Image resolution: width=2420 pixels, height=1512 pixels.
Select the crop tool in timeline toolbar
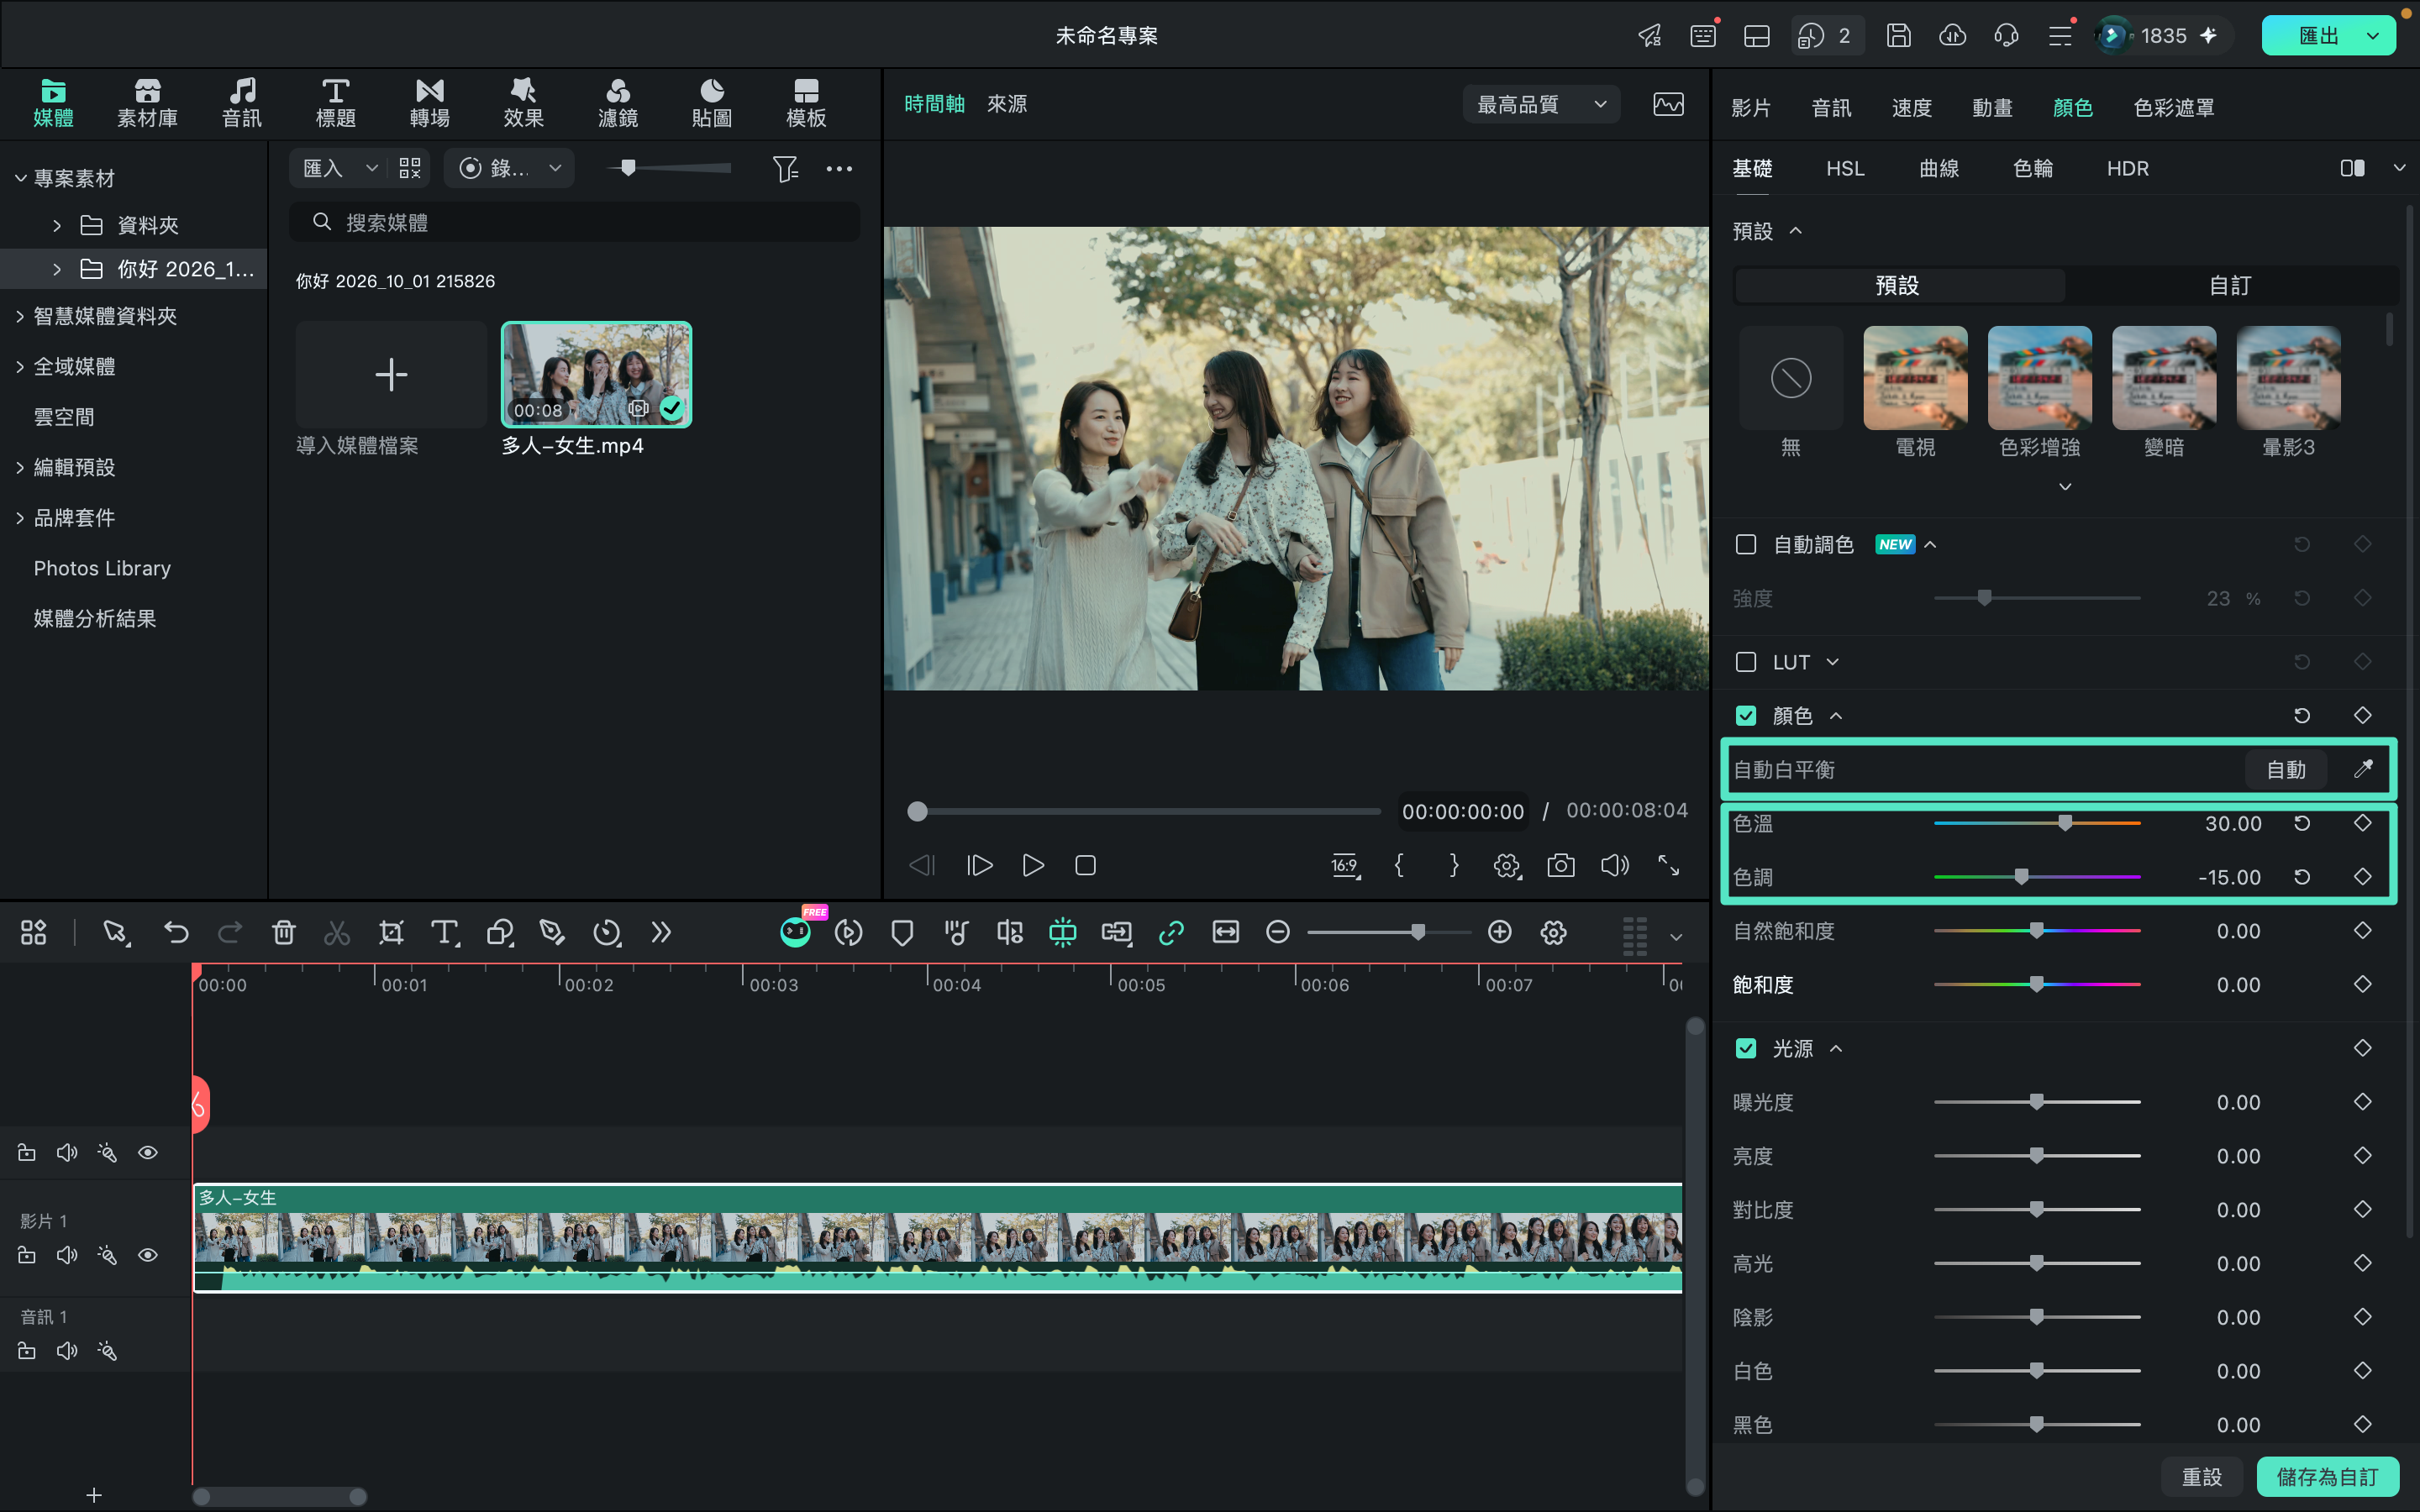coord(391,933)
